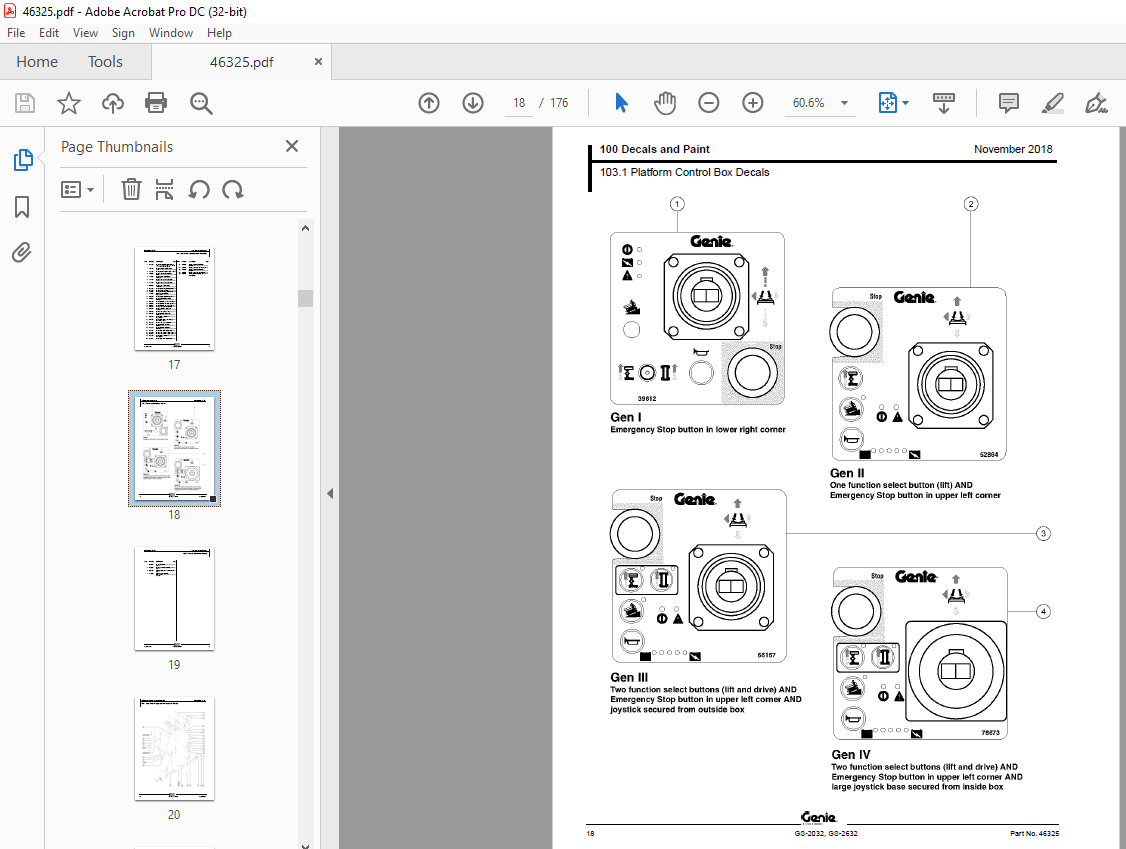The width and height of the screenshot is (1126, 849).
Task: Go to previous page arrow
Action: click(429, 103)
